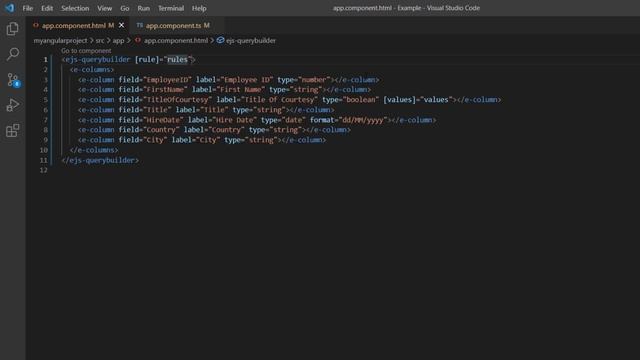Select app.component.html in the breadcrumb
The image size is (640, 360).
click(x=176, y=40)
